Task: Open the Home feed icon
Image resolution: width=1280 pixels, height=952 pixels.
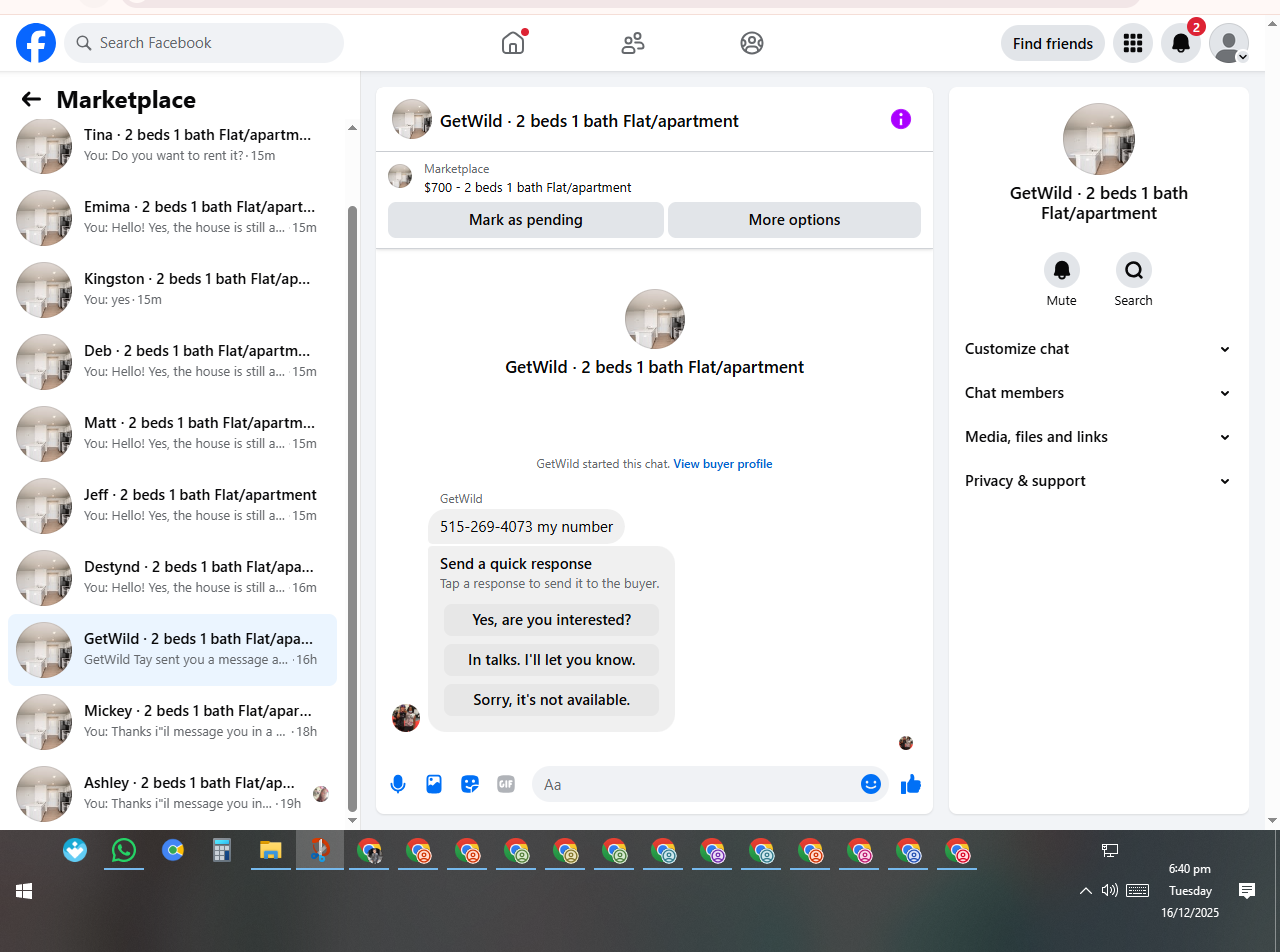Action: (x=513, y=43)
